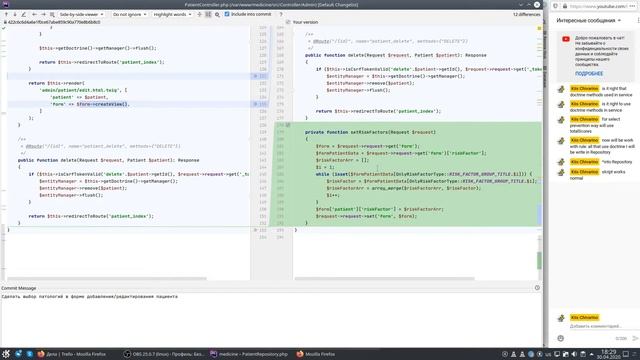Collapse unchanged fragments icon
The width and height of the screenshot is (640, 360).
[200, 14]
